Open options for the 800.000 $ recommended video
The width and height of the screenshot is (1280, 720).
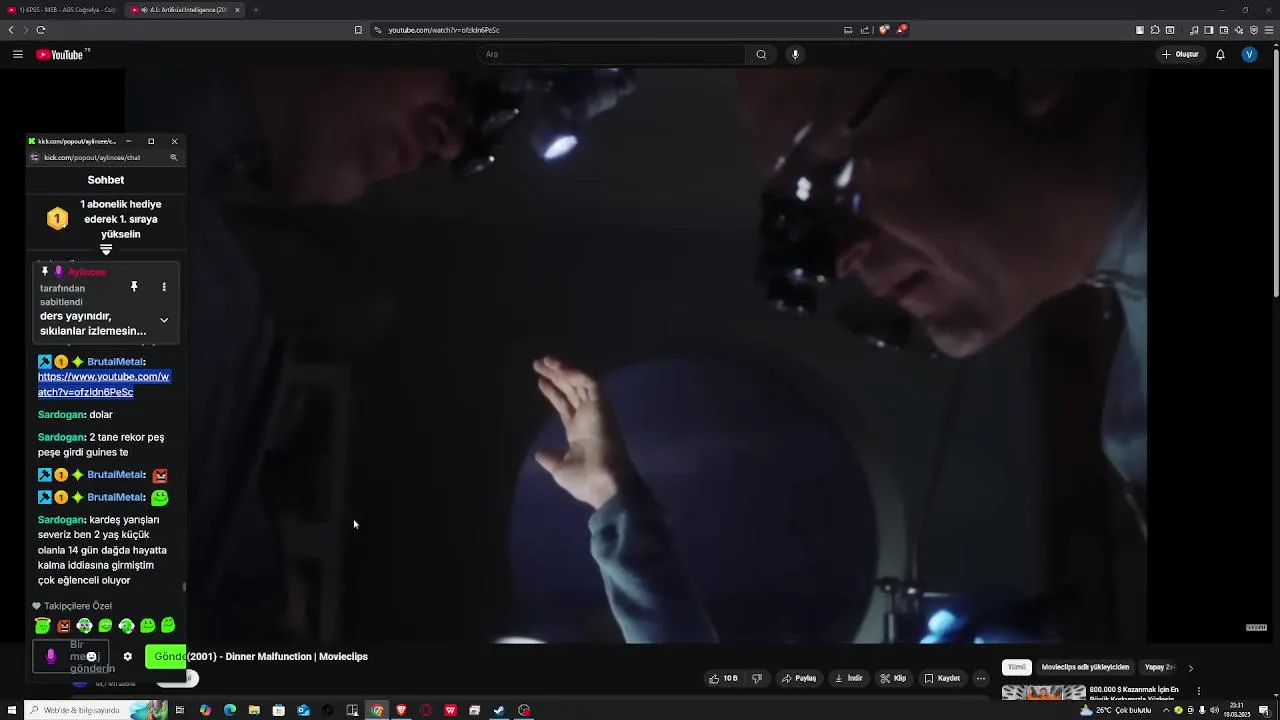point(1199,691)
